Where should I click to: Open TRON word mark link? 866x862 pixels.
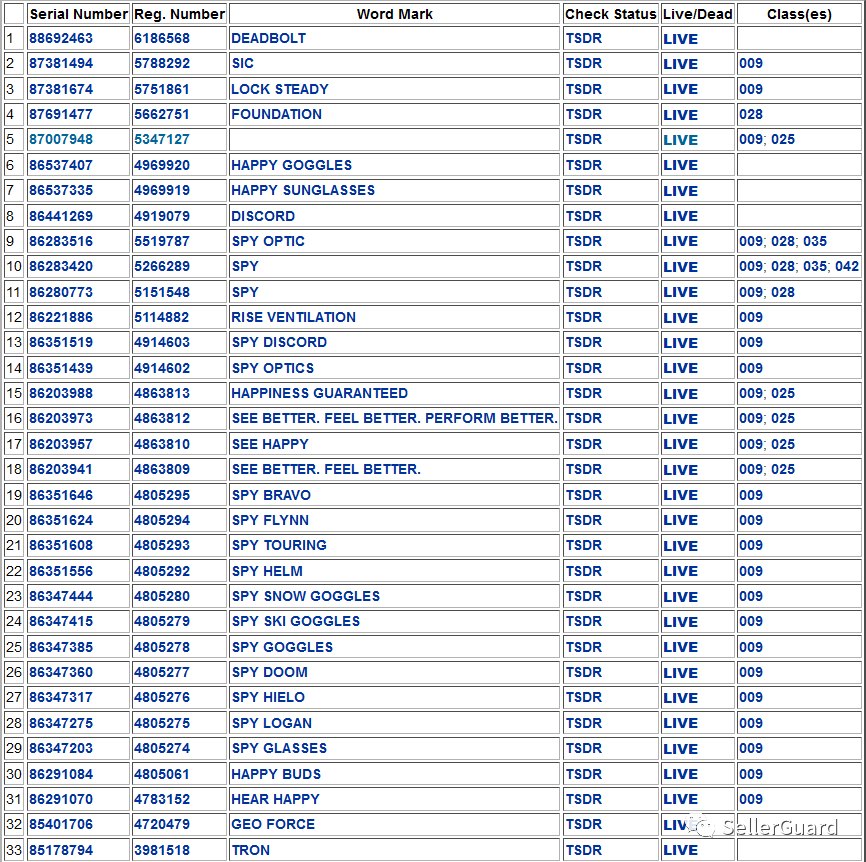tap(250, 850)
